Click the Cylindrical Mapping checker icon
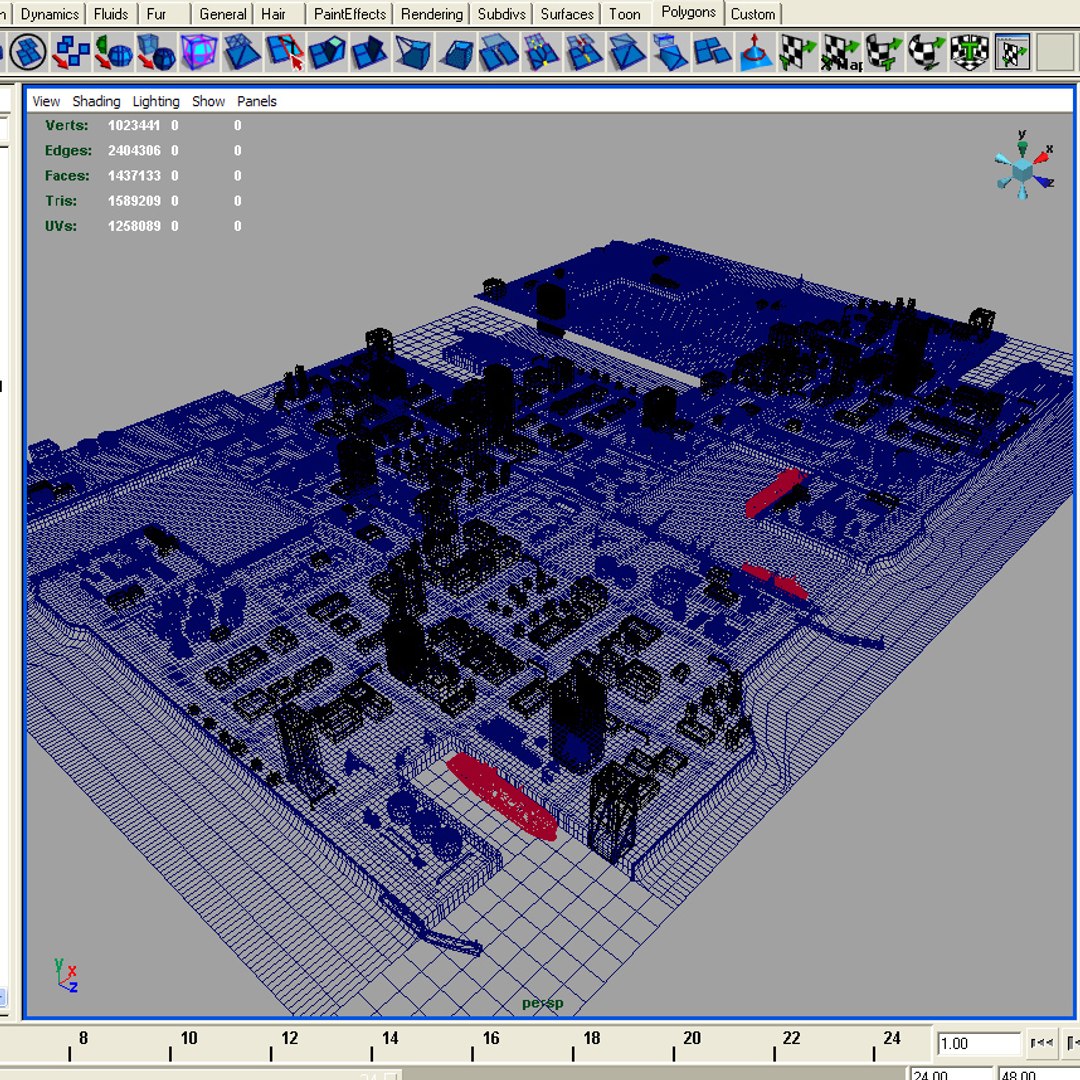Image resolution: width=1080 pixels, height=1080 pixels. point(884,52)
